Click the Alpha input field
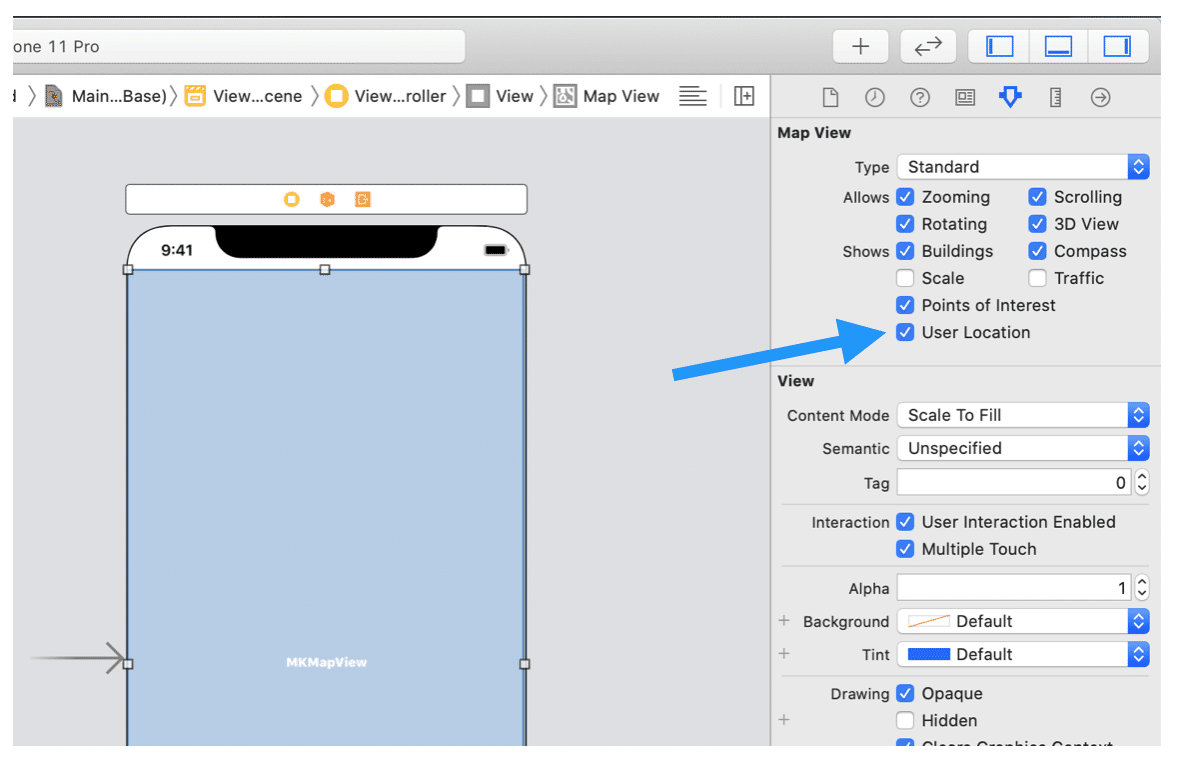 pyautogui.click(x=1014, y=588)
